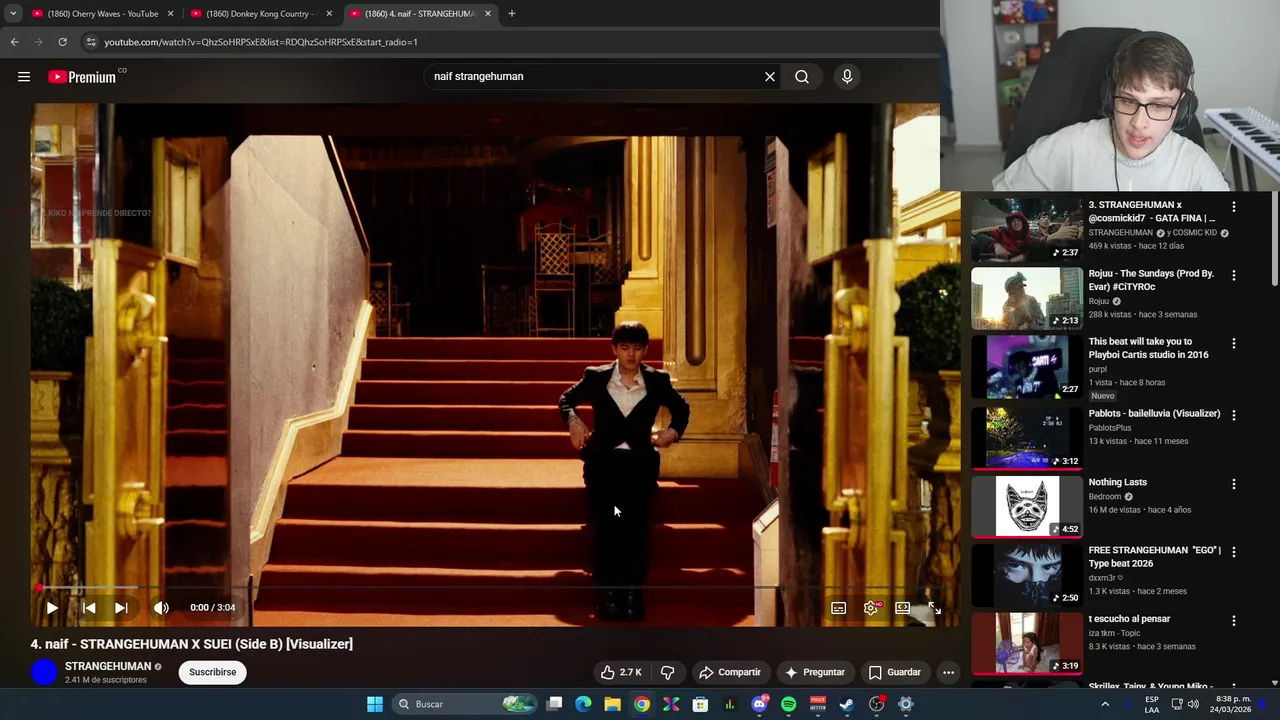Show hidden system tray icons chevron
Image resolution: width=1280 pixels, height=720 pixels.
pyautogui.click(x=1105, y=704)
